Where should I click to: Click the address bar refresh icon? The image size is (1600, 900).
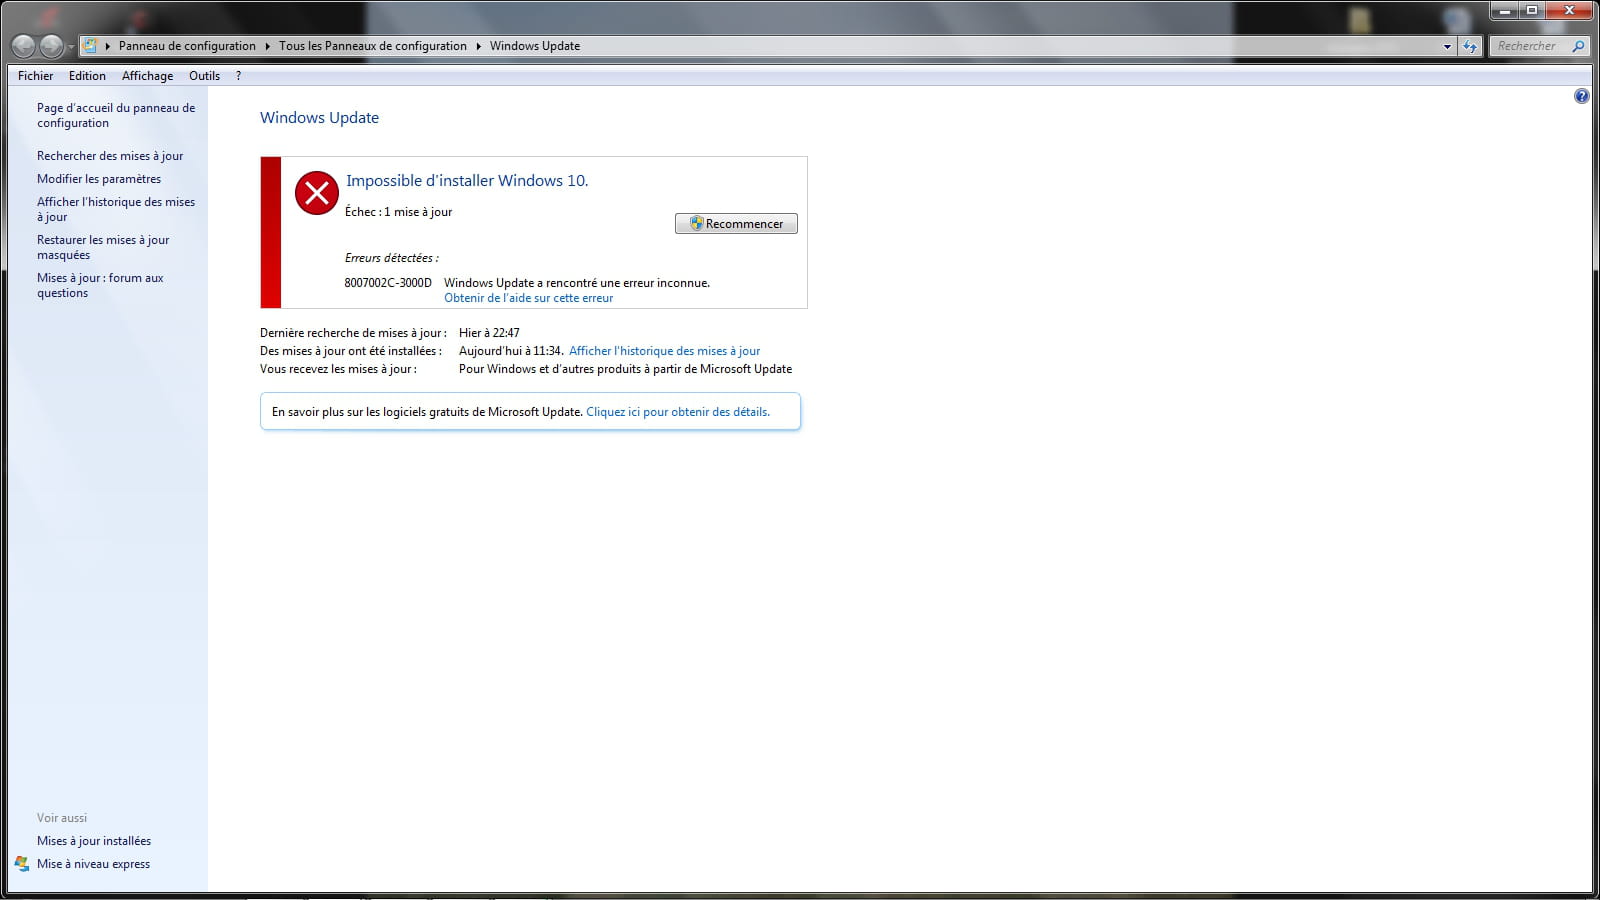(x=1469, y=46)
